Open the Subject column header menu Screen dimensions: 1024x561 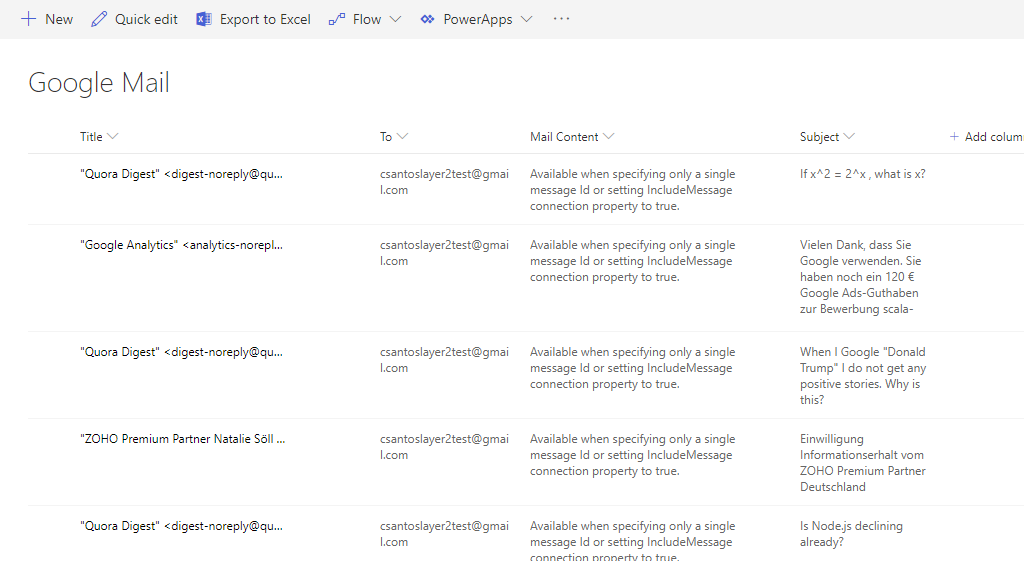[x=849, y=137]
